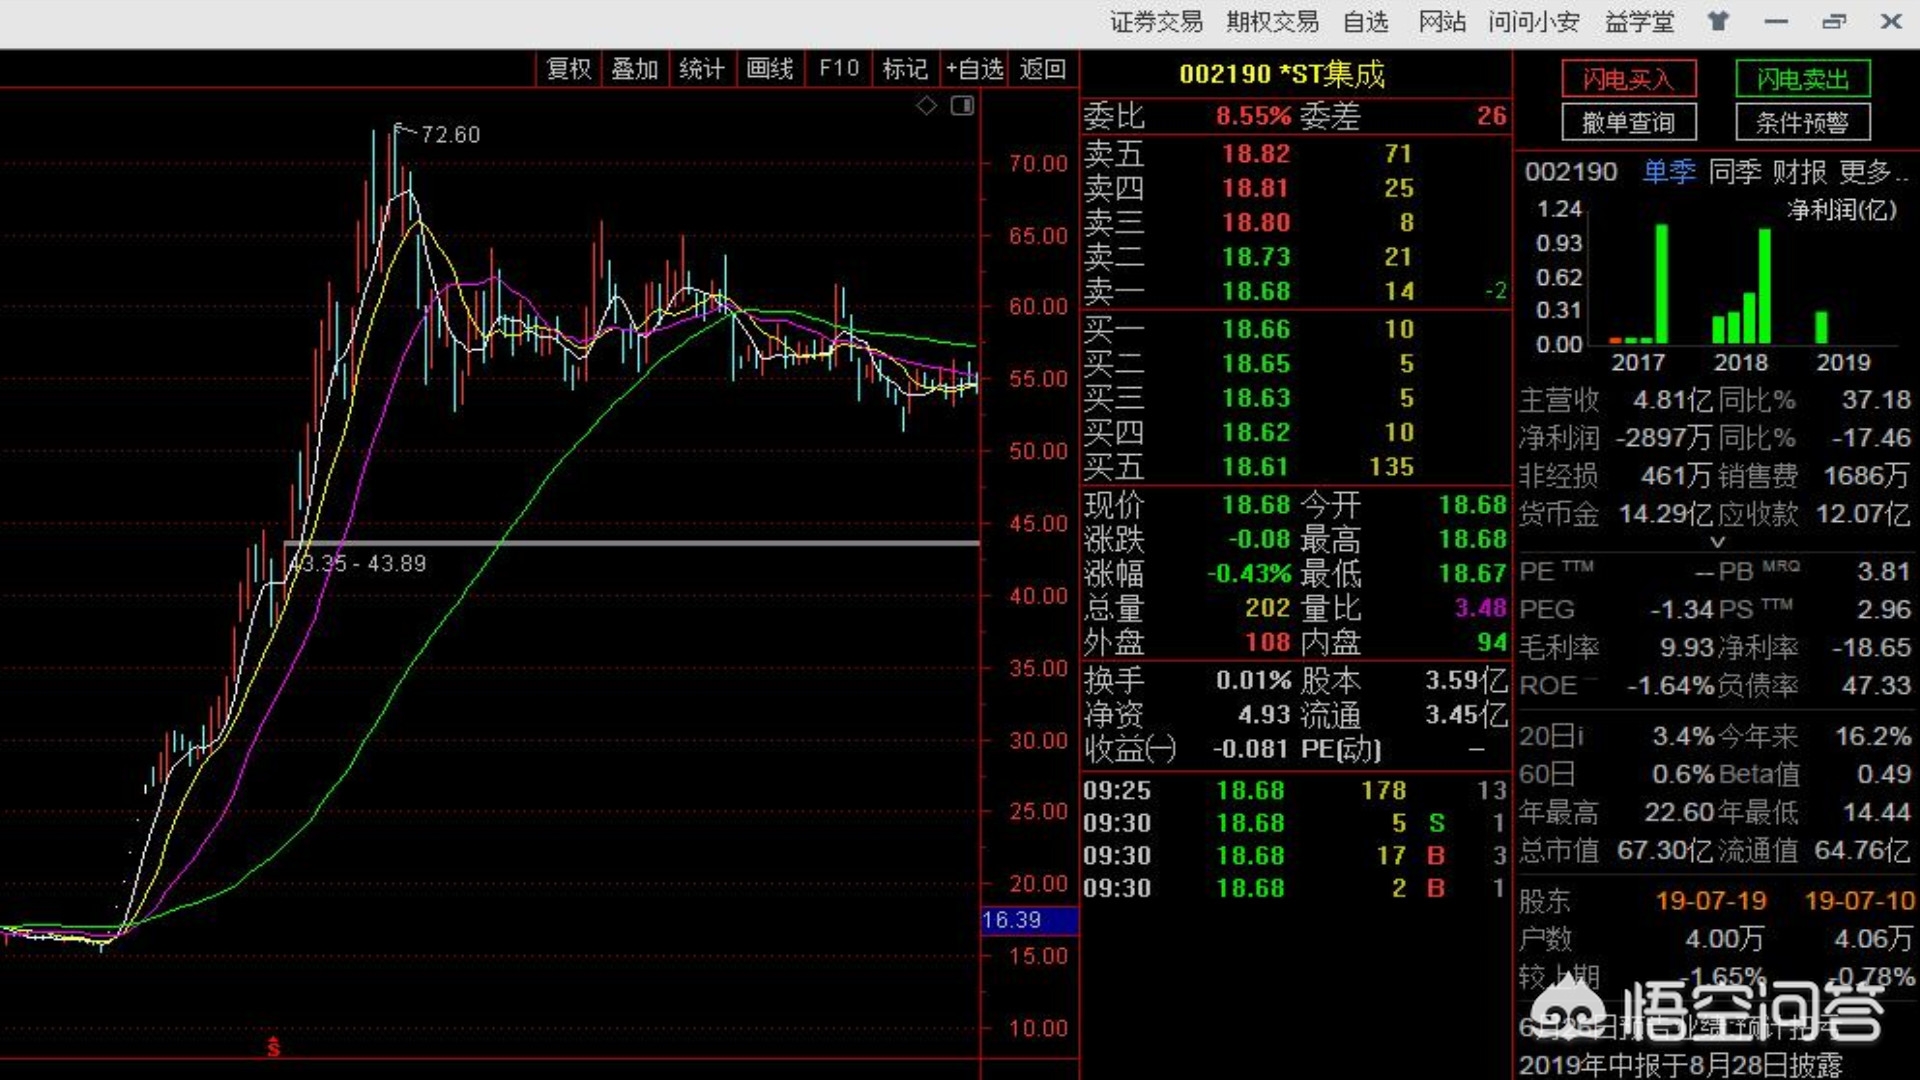Click shareholder date 19-07-19
The height and width of the screenshot is (1080, 1920).
coord(1711,901)
